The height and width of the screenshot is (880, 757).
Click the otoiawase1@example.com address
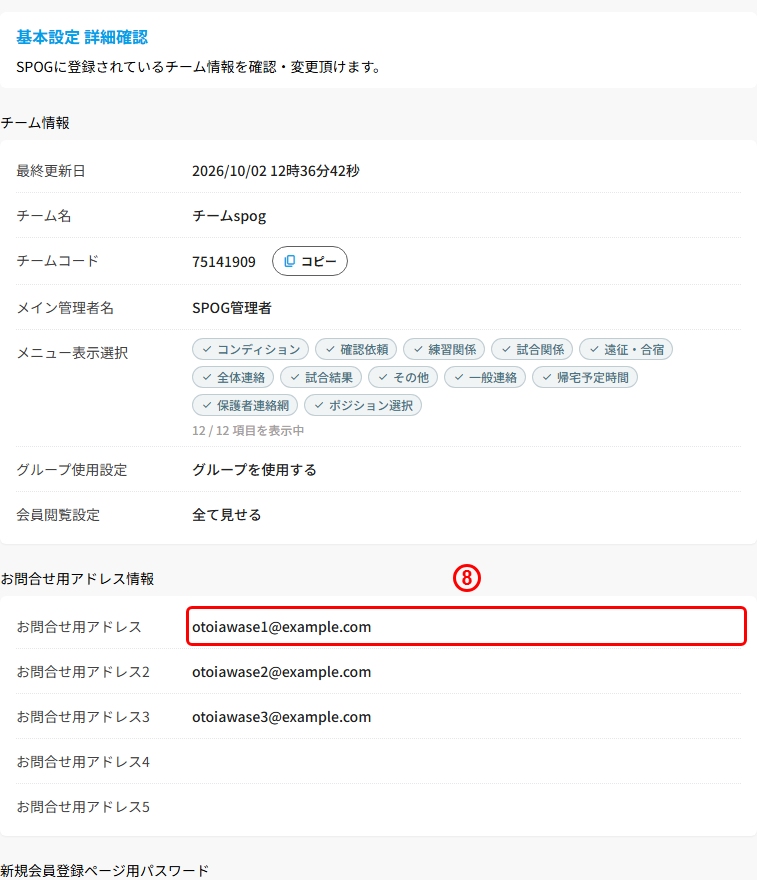pyautogui.click(x=282, y=626)
